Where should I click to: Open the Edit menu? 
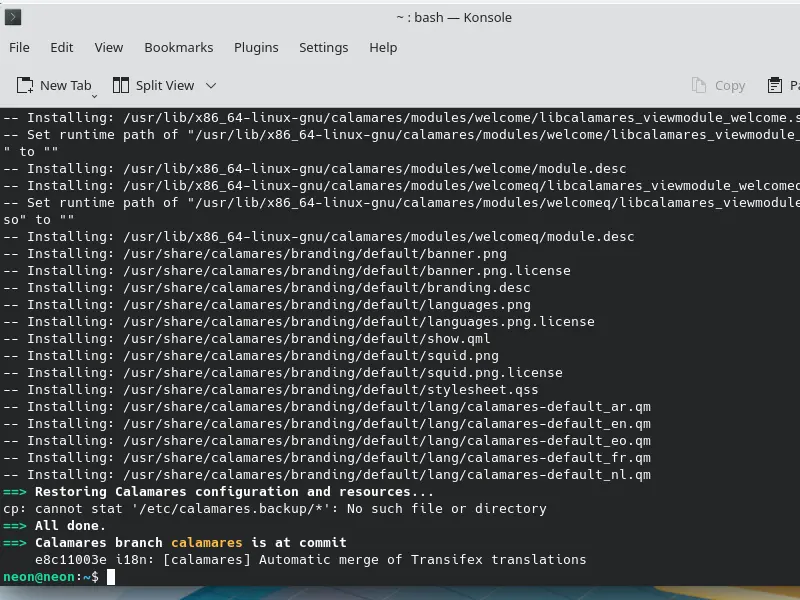coord(62,47)
